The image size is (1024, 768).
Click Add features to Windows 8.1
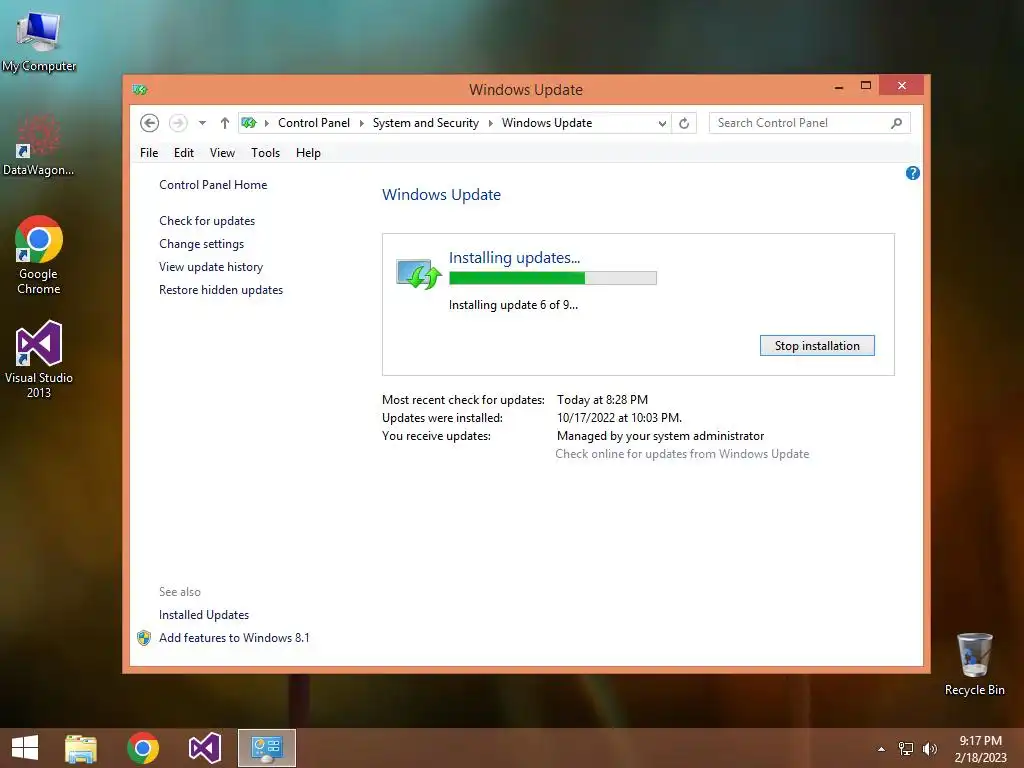pyautogui.click(x=234, y=637)
